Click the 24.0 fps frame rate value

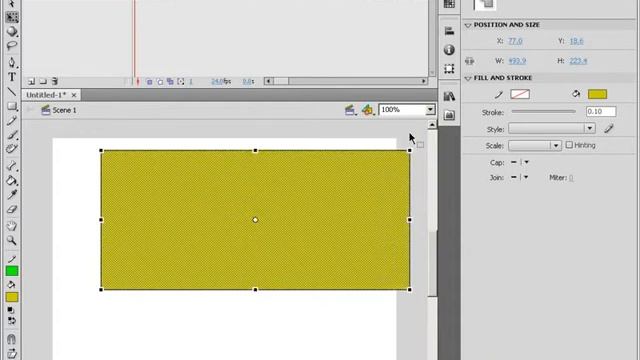[x=221, y=82]
